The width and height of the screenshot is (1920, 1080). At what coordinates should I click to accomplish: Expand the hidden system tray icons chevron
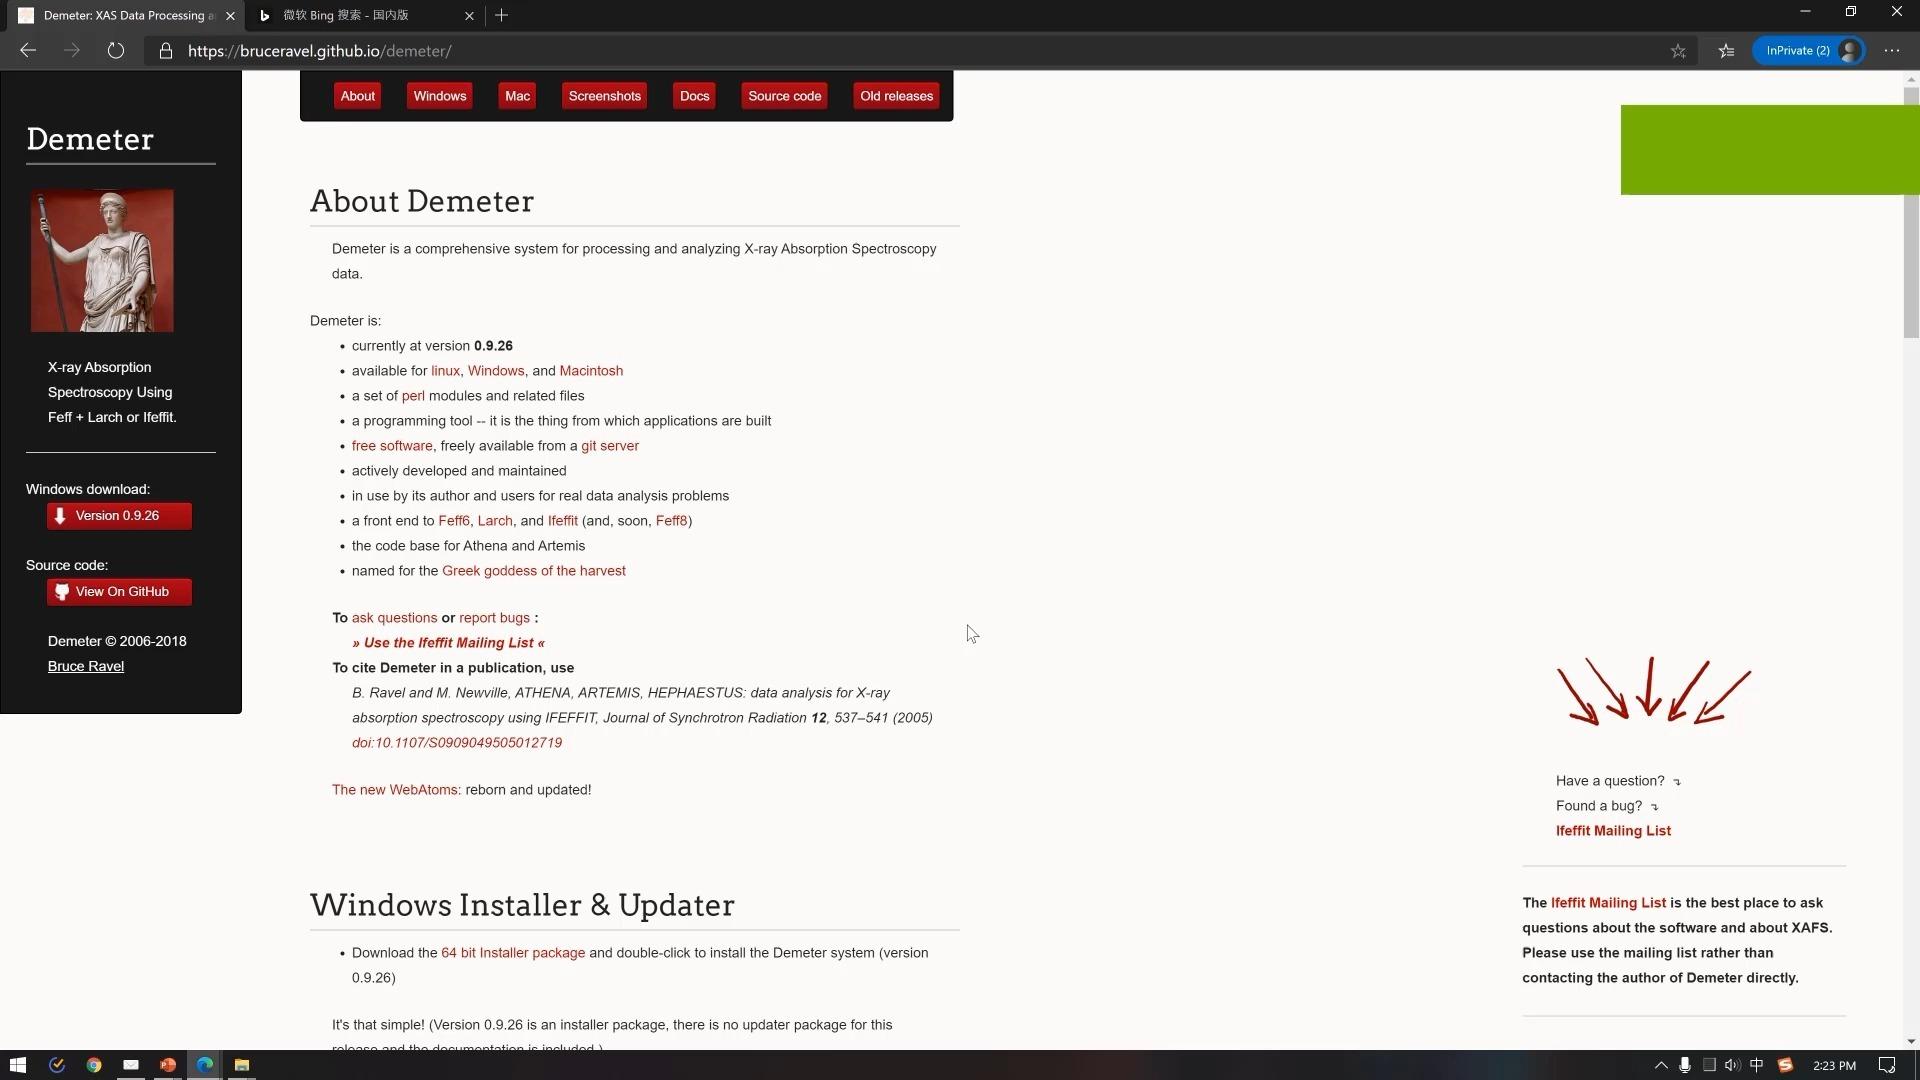[1661, 1065]
